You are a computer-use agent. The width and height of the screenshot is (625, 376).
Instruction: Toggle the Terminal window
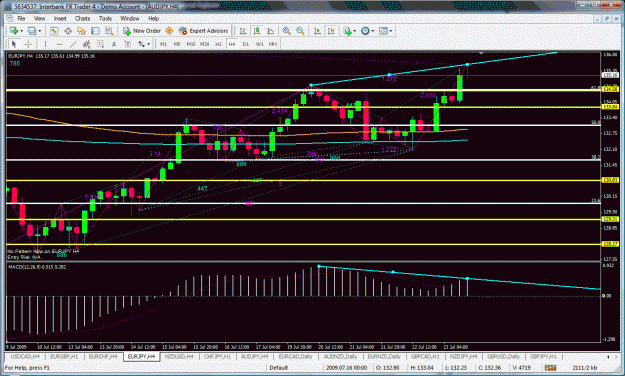click(x=95, y=31)
